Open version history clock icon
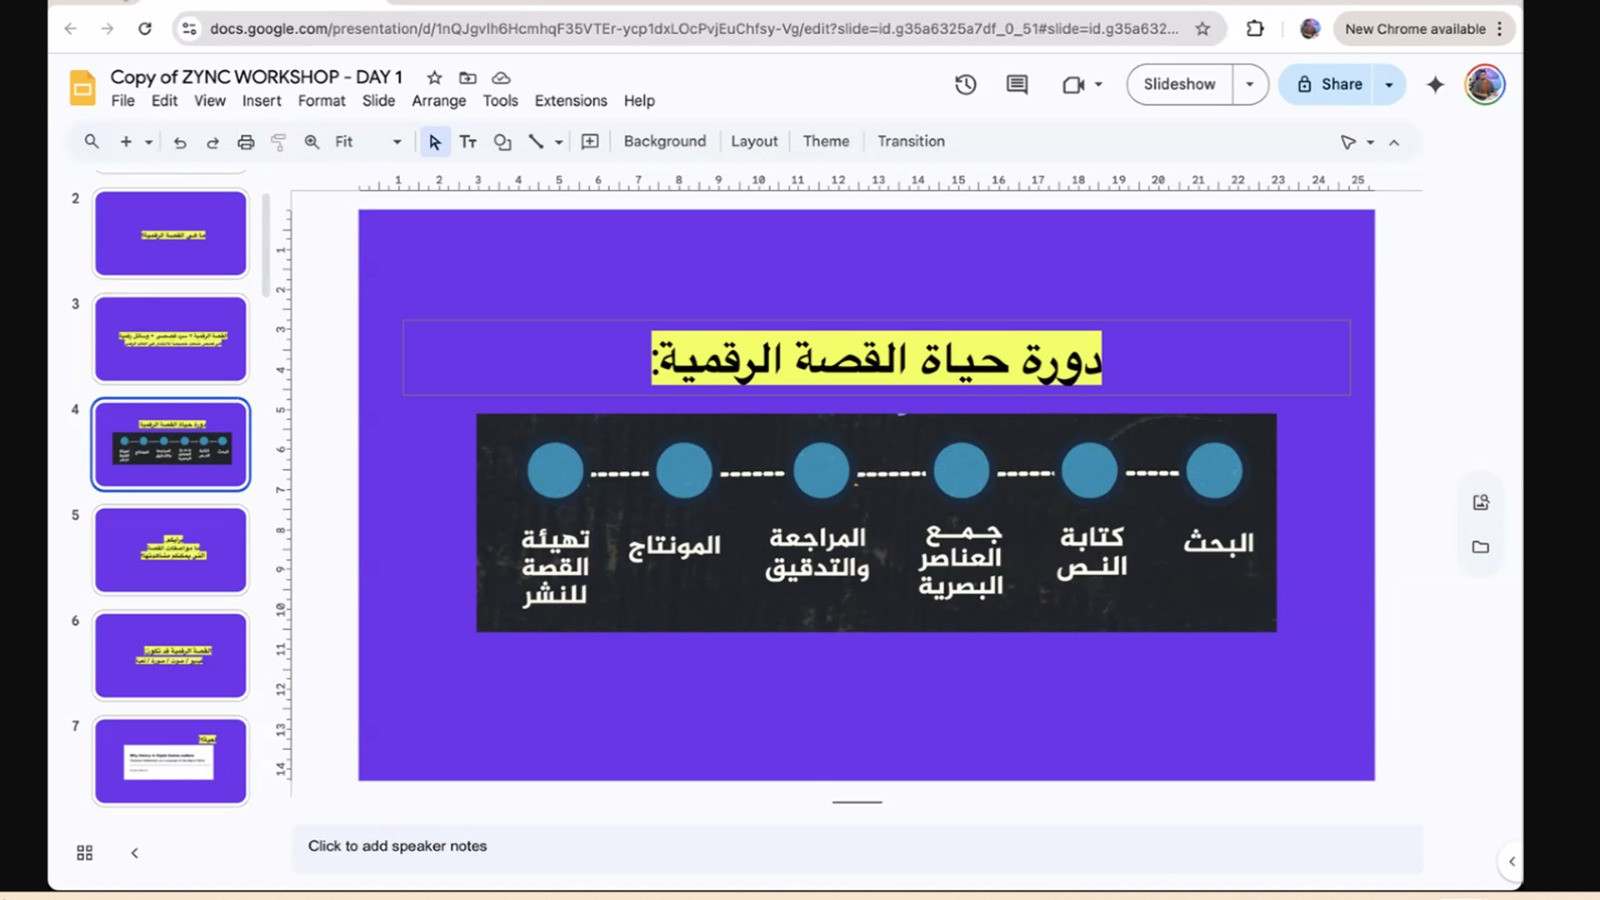Screen dimensions: 1600x900 point(965,85)
